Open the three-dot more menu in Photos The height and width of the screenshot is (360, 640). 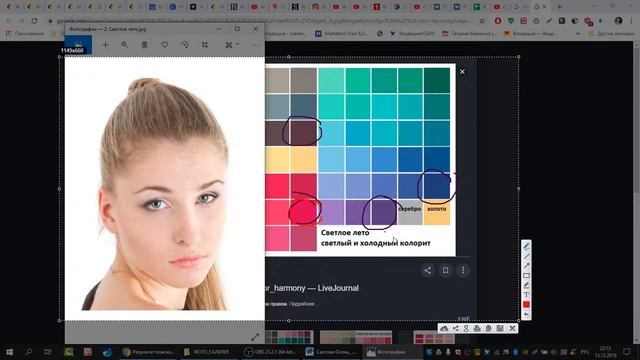(x=255, y=44)
